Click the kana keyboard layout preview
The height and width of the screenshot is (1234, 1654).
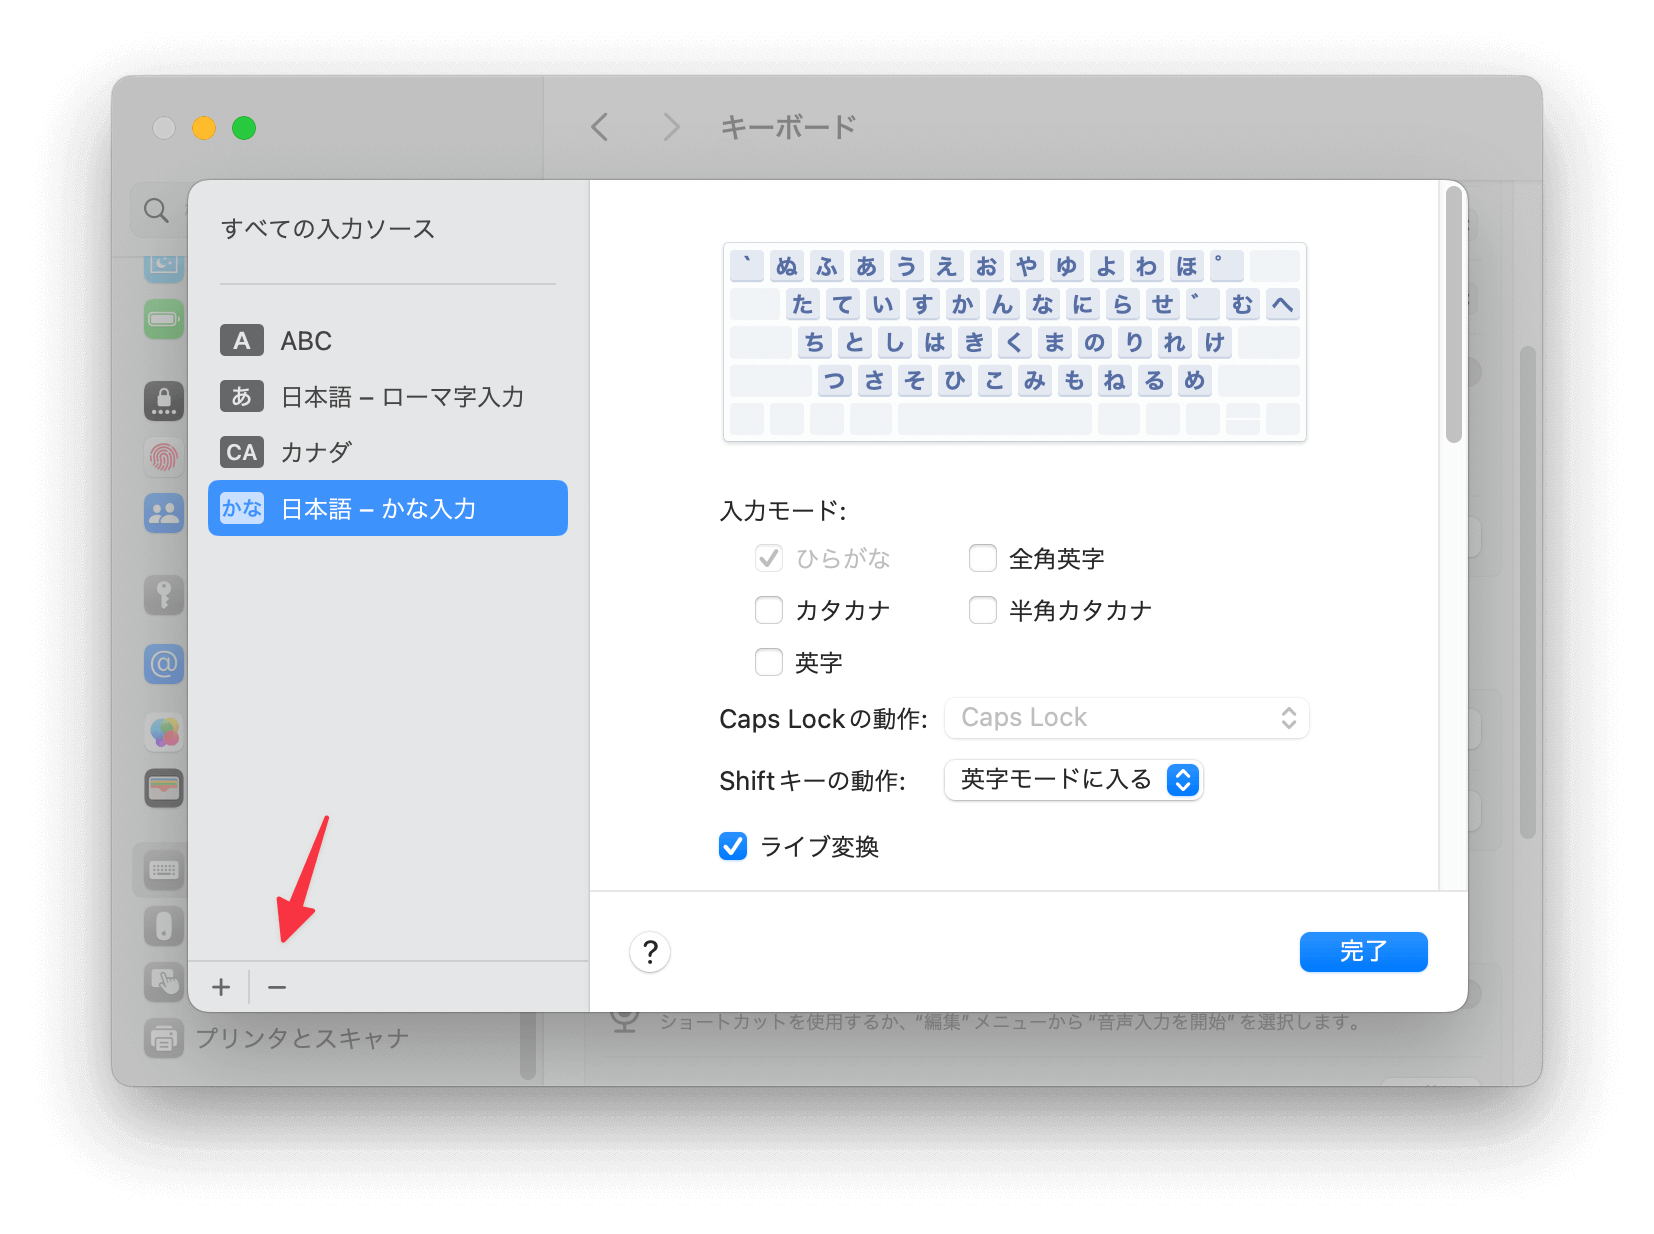pos(1015,342)
